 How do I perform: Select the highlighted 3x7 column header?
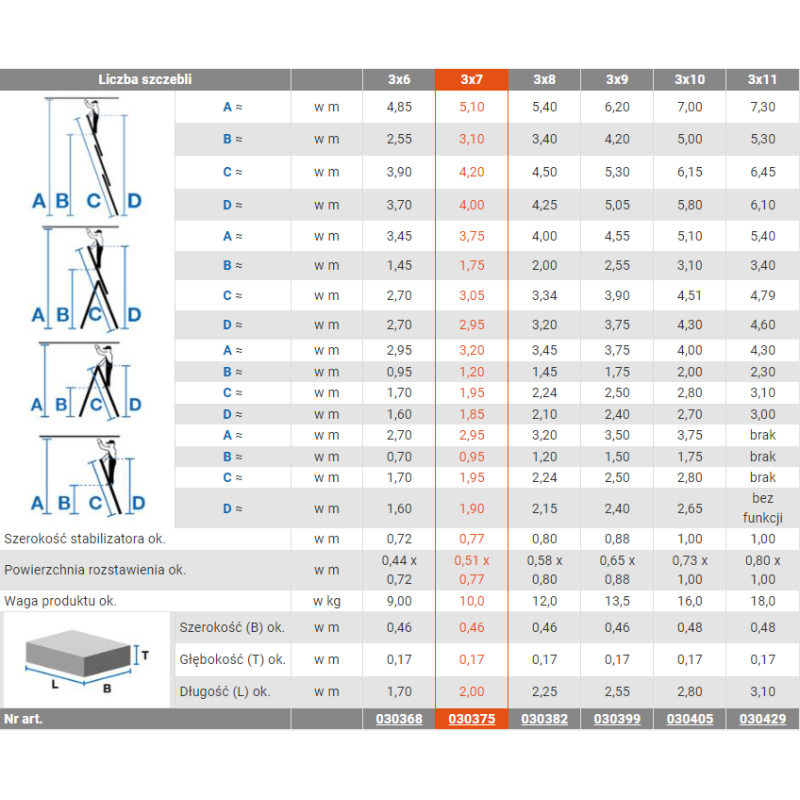471,80
